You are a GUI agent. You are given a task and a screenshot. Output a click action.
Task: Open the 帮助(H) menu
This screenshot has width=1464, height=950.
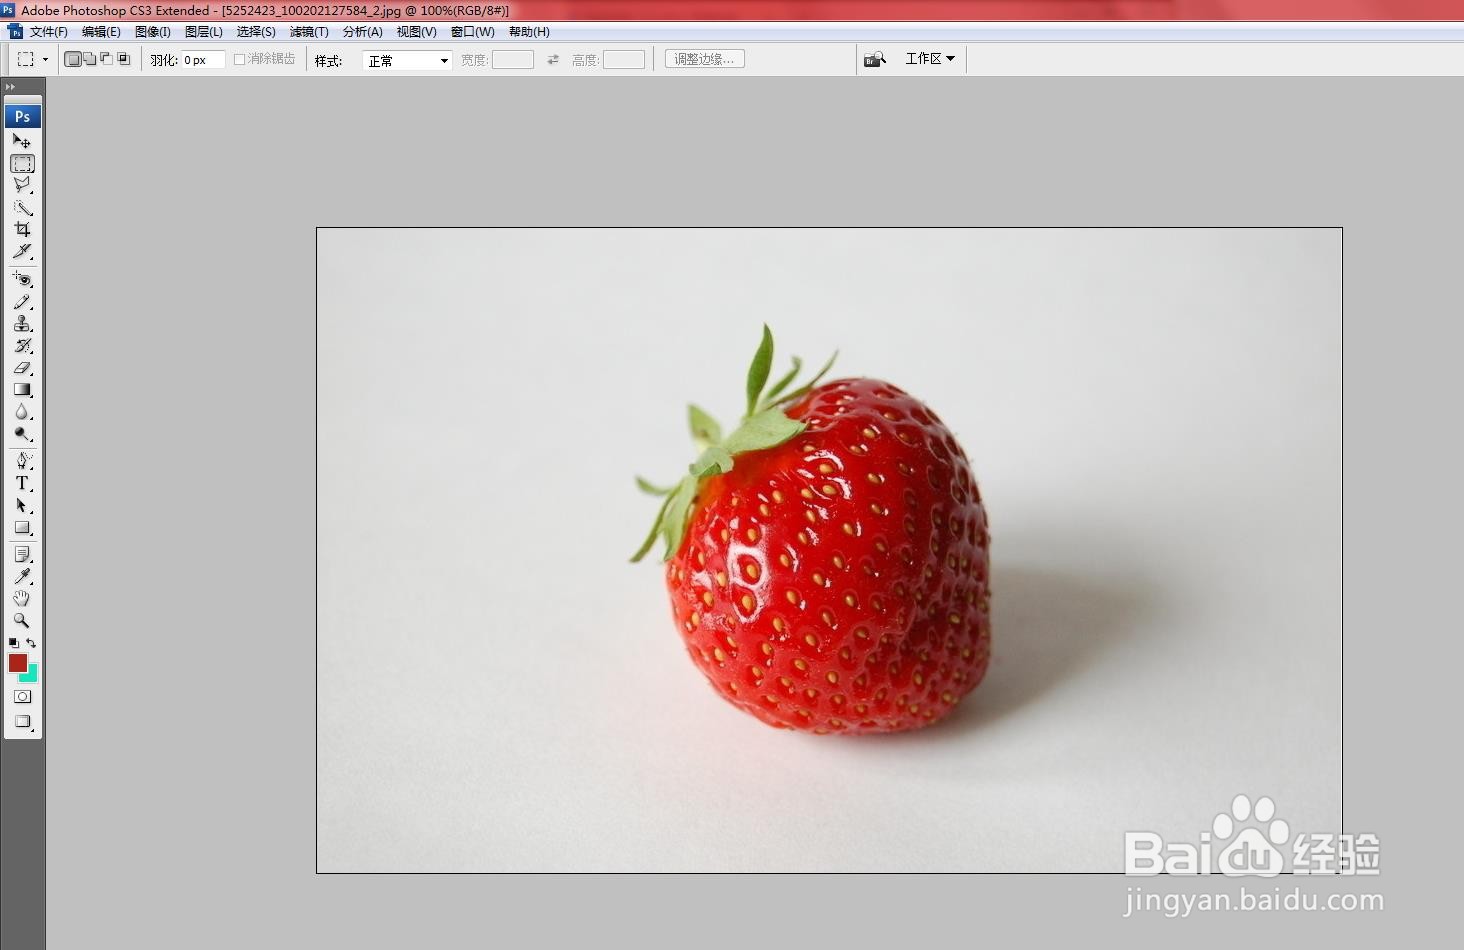pyautogui.click(x=529, y=32)
